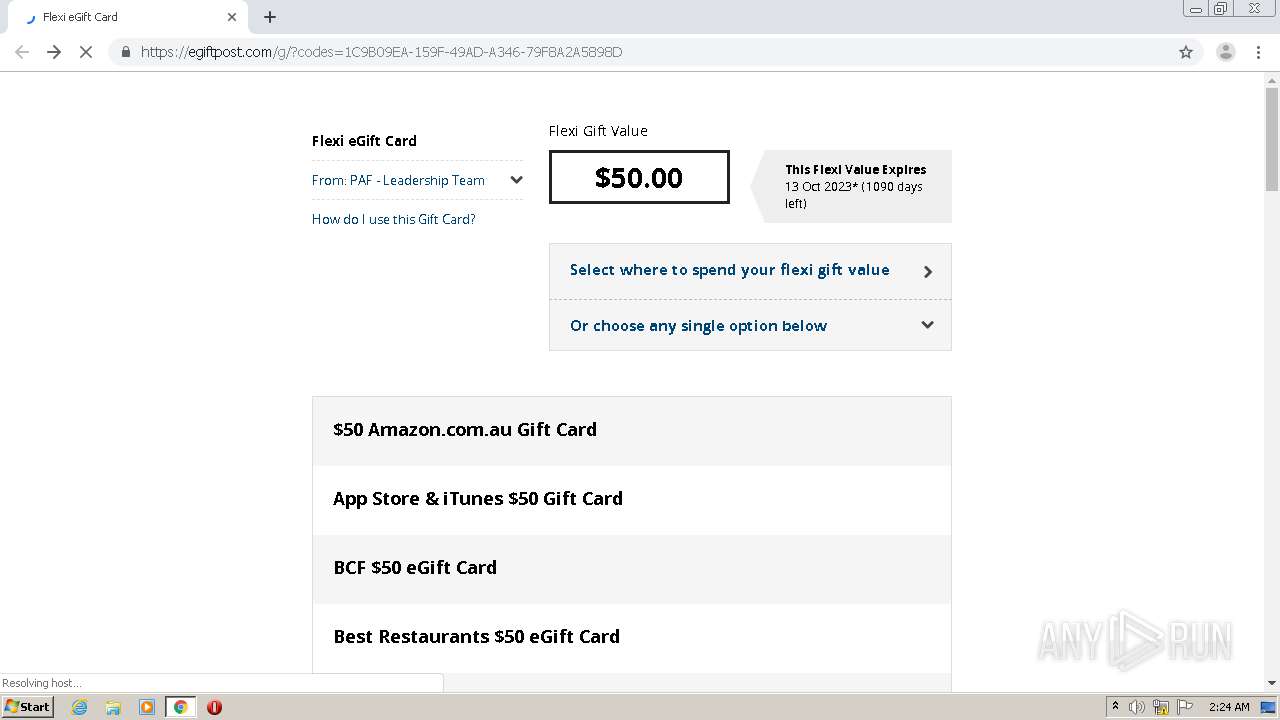Image resolution: width=1280 pixels, height=720 pixels.
Task: Switch to the Flexi eGift Card tab
Action: tap(120, 17)
